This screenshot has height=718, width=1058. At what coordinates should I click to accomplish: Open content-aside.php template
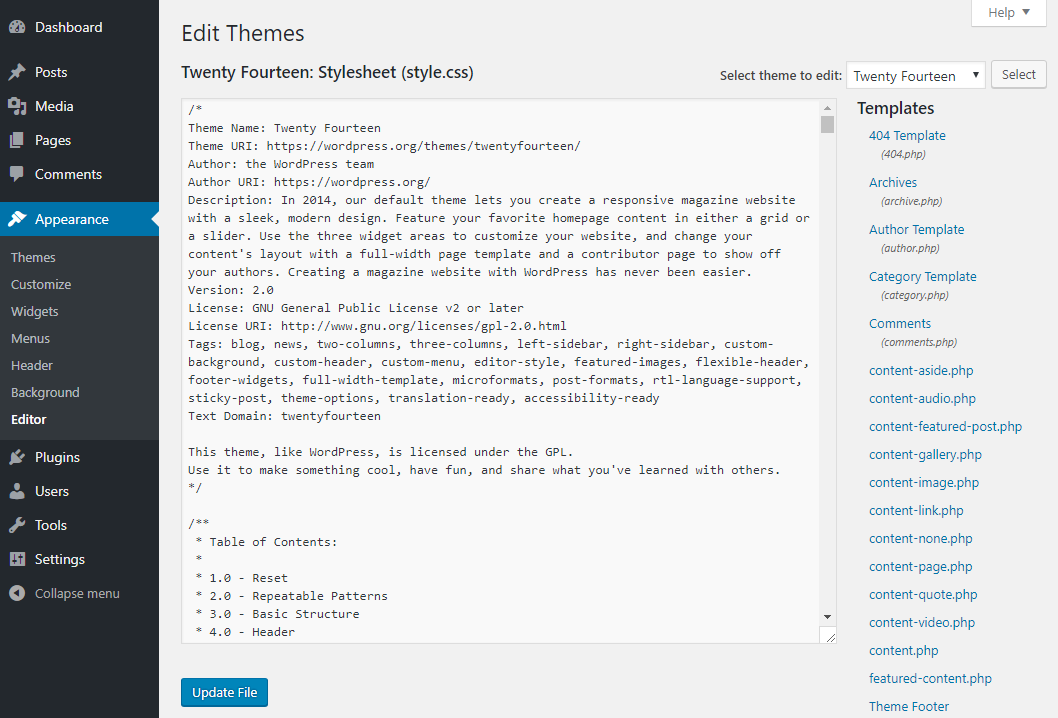click(x=921, y=370)
